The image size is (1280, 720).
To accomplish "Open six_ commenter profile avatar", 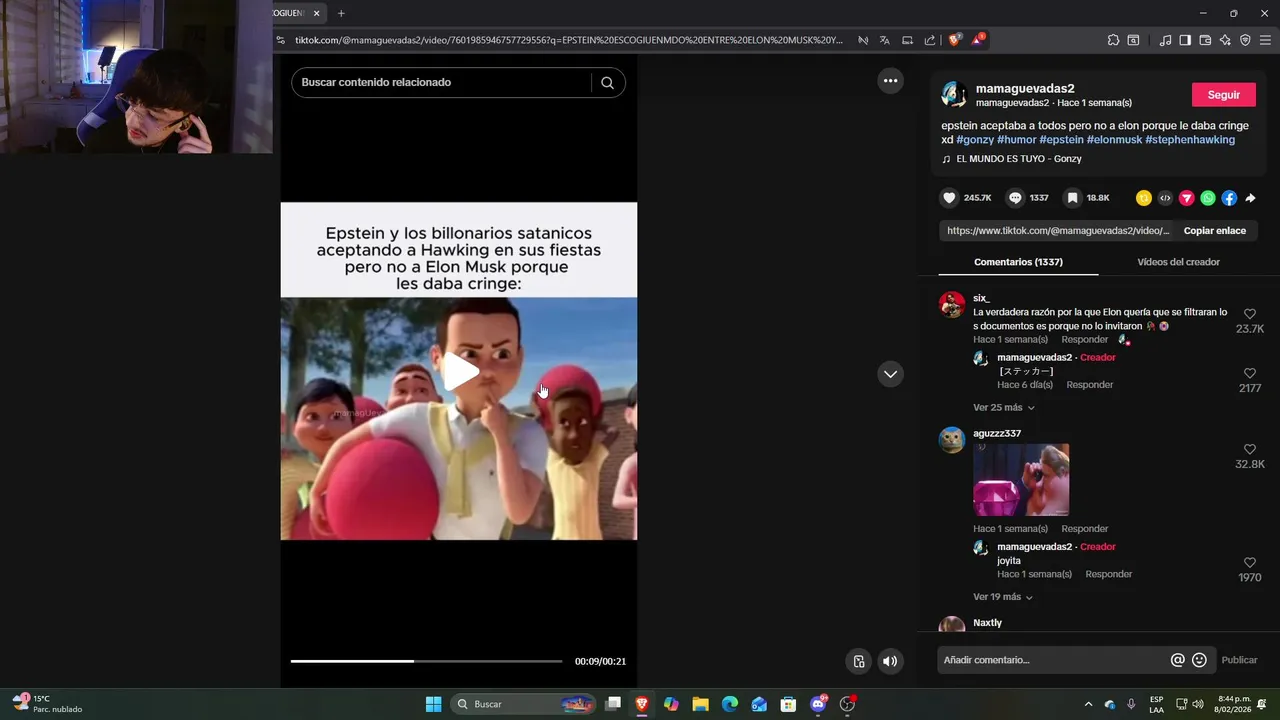I will click(952, 304).
